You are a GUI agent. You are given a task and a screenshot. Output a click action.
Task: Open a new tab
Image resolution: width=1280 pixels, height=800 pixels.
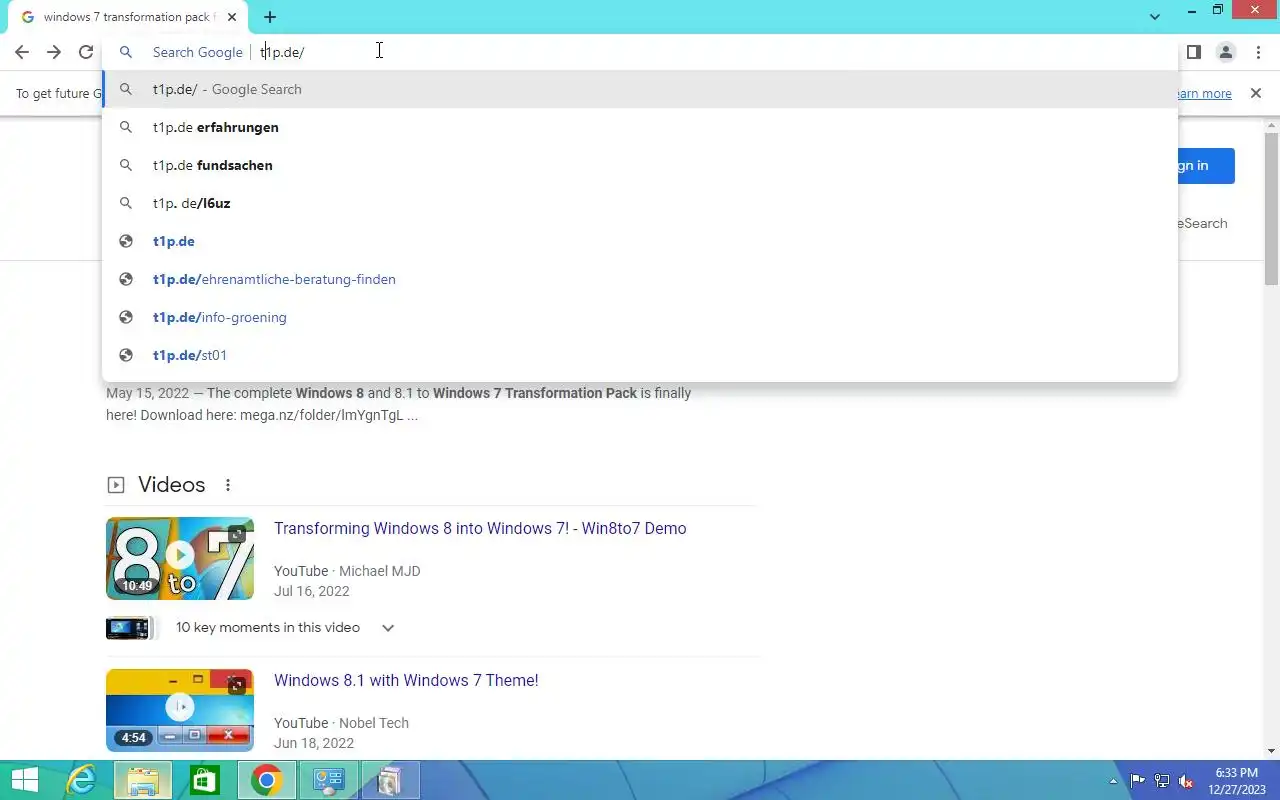click(x=270, y=17)
